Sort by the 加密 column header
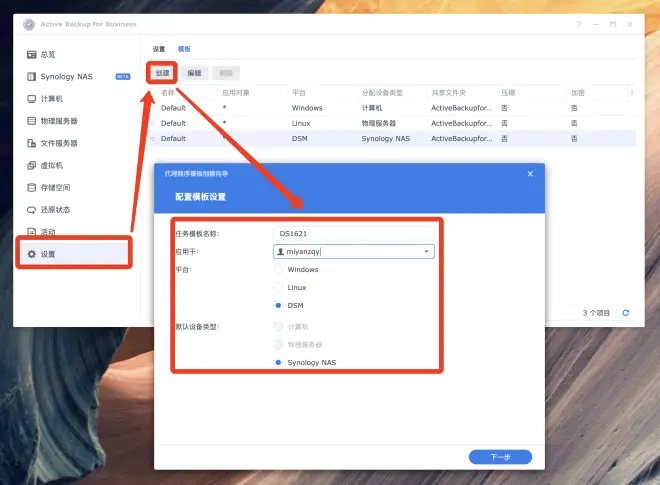Viewport: 660px width, 485px height. click(578, 93)
